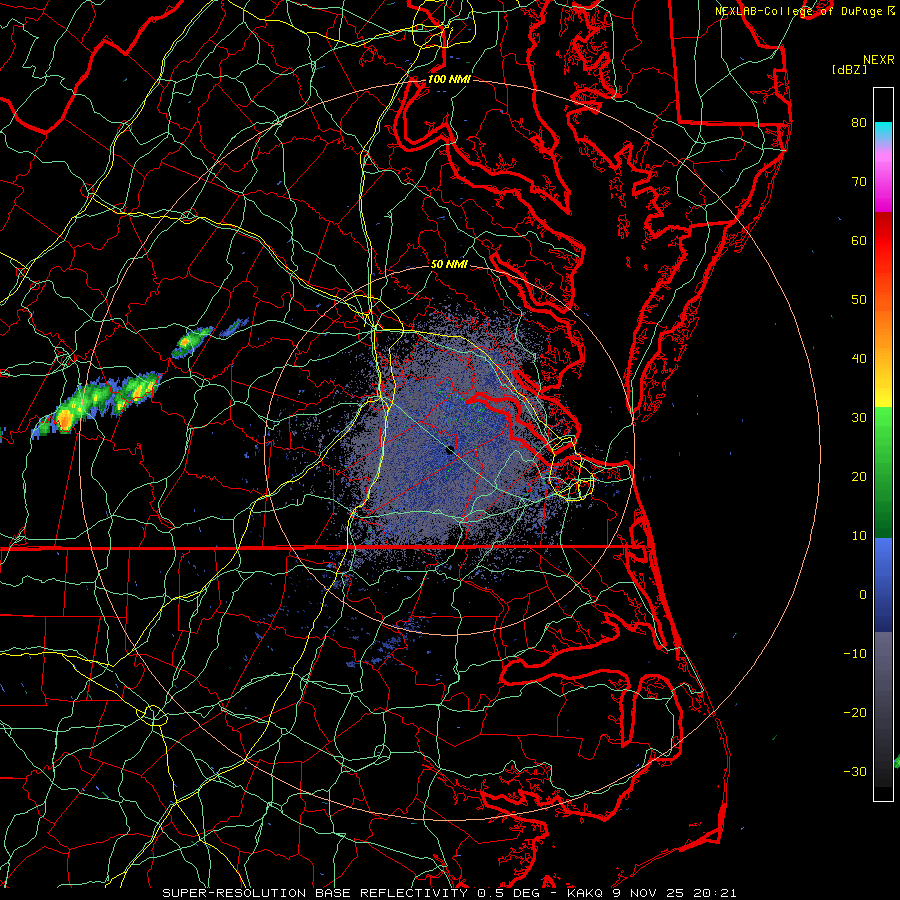Click the 50 NMI range ring label
Viewport: 900px width, 900px height.
[449, 264]
